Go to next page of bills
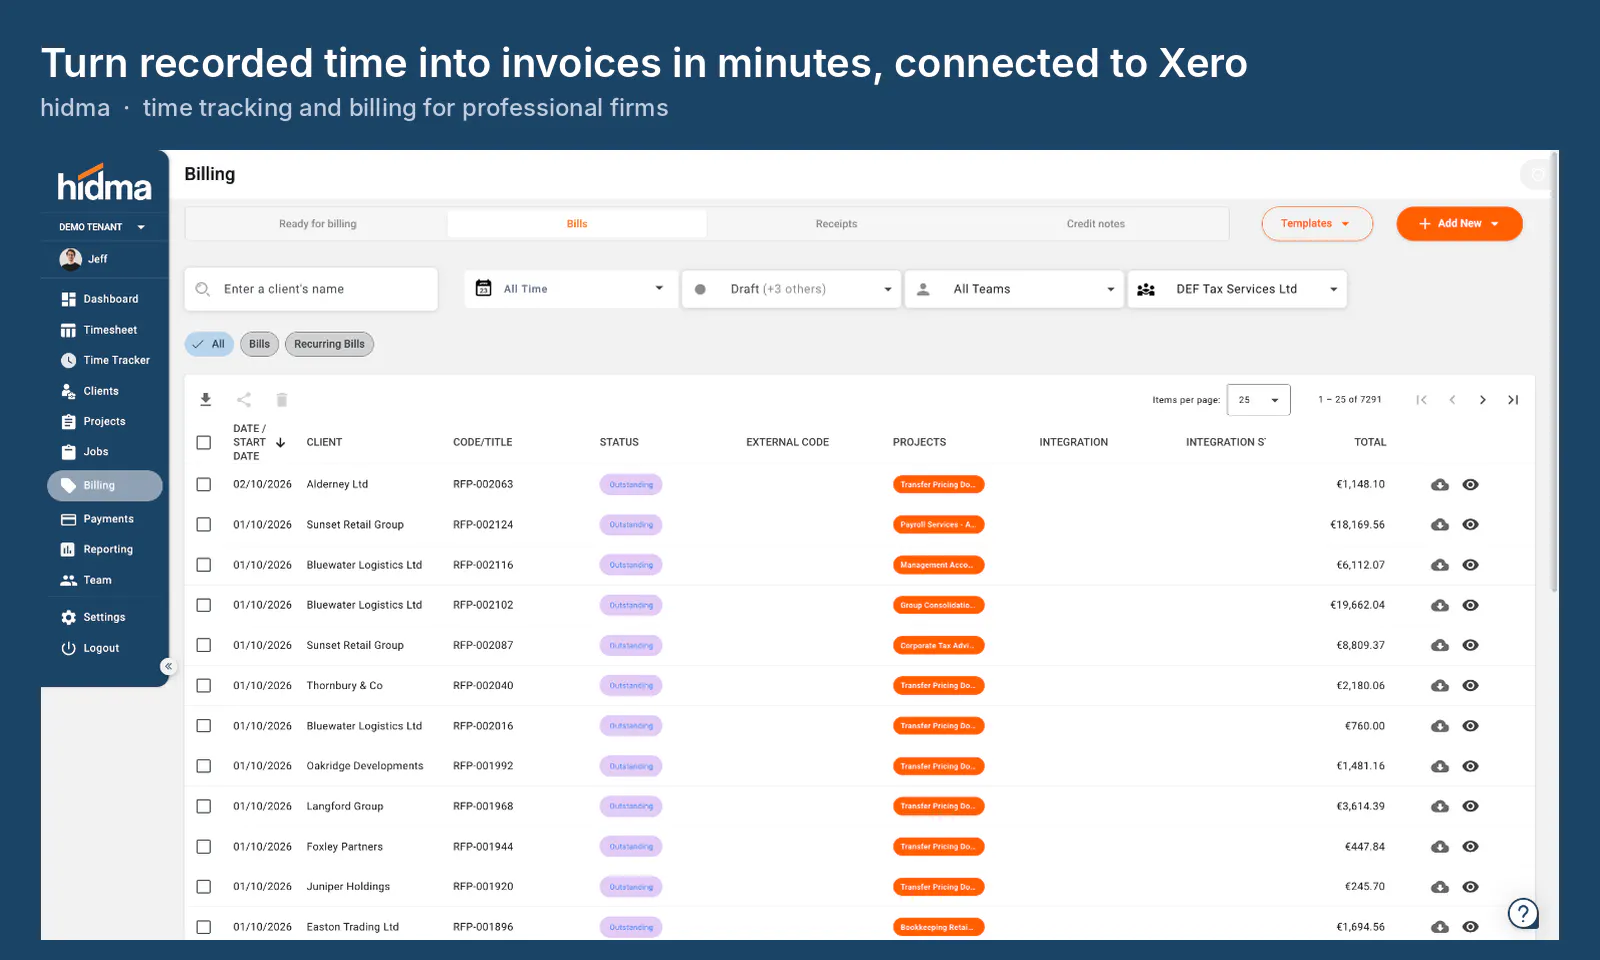Viewport: 1600px width, 960px height. [x=1483, y=400]
